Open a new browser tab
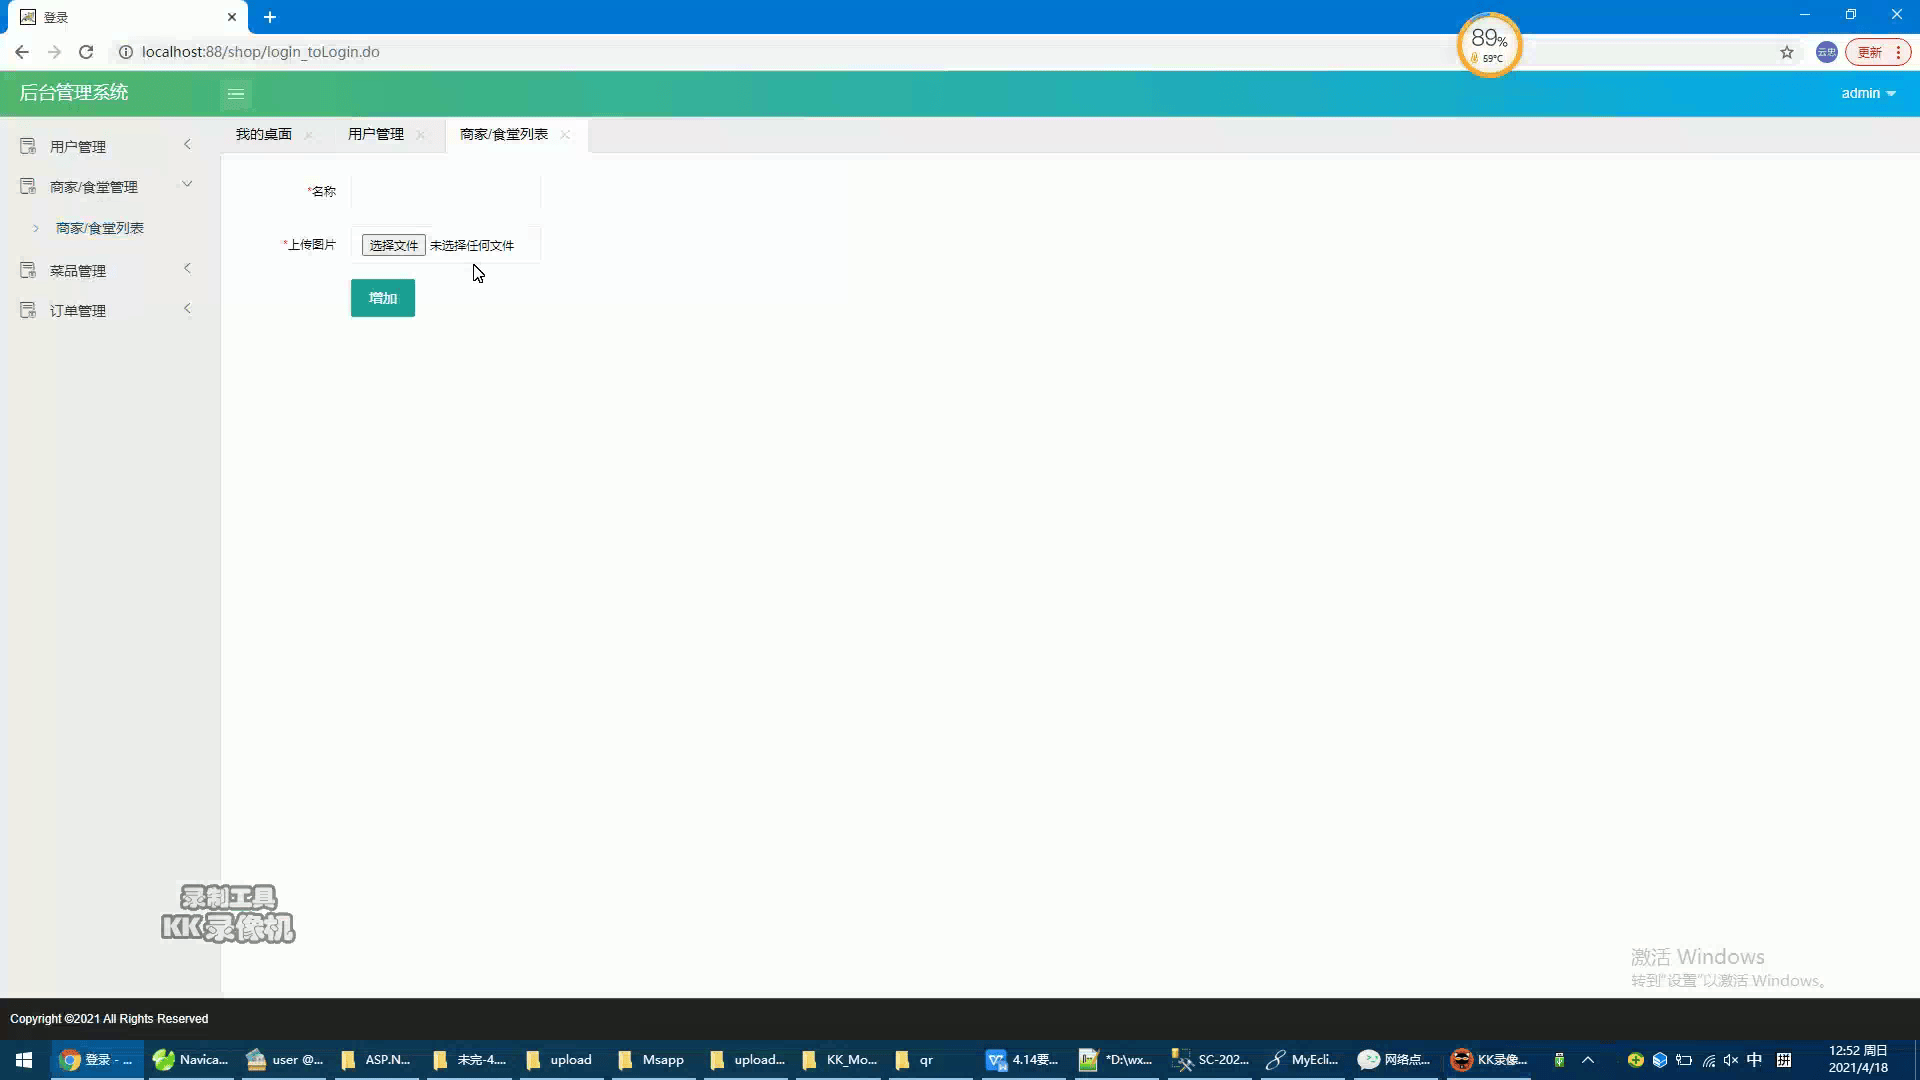This screenshot has width=1920, height=1080. pyautogui.click(x=270, y=17)
